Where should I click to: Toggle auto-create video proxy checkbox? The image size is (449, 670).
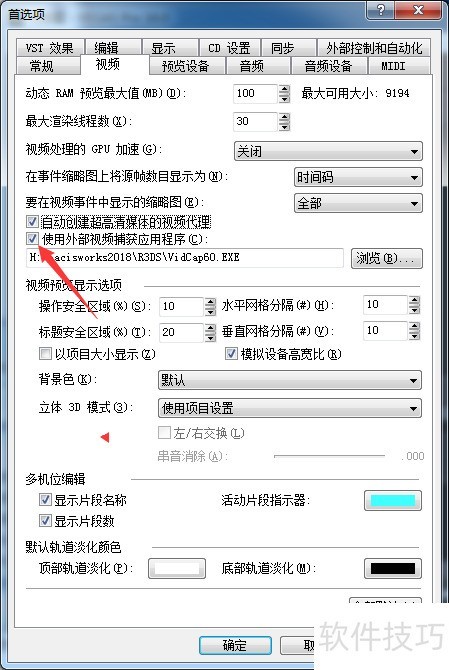(32, 221)
